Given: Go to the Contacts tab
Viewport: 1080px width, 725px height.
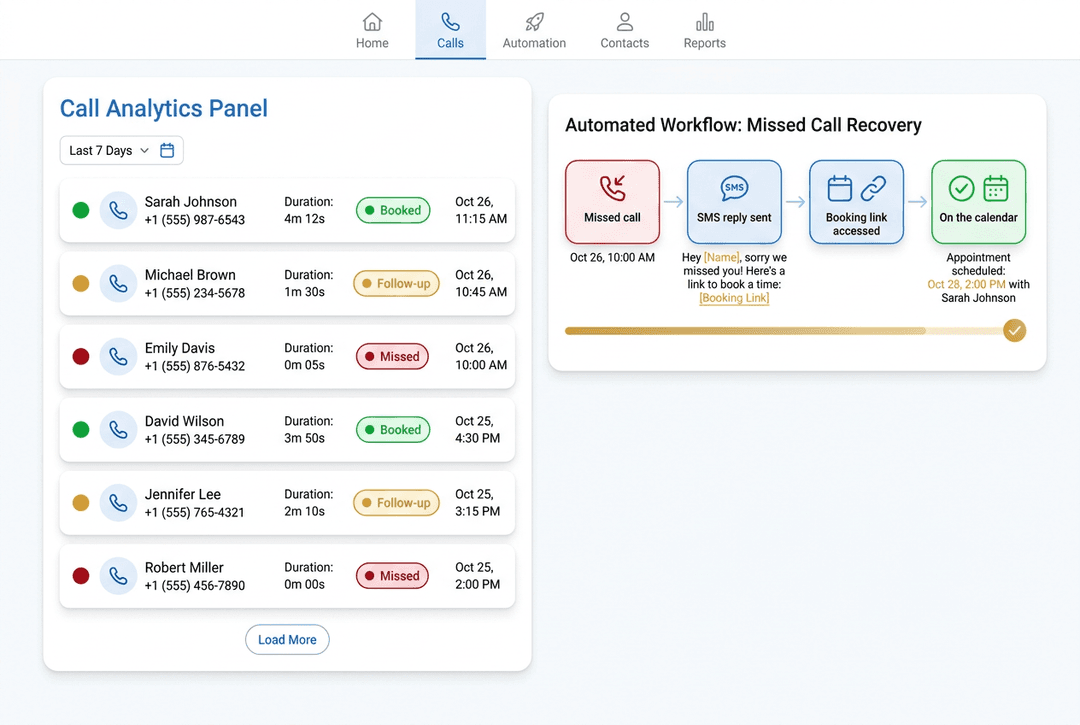Looking at the screenshot, I should click(625, 30).
